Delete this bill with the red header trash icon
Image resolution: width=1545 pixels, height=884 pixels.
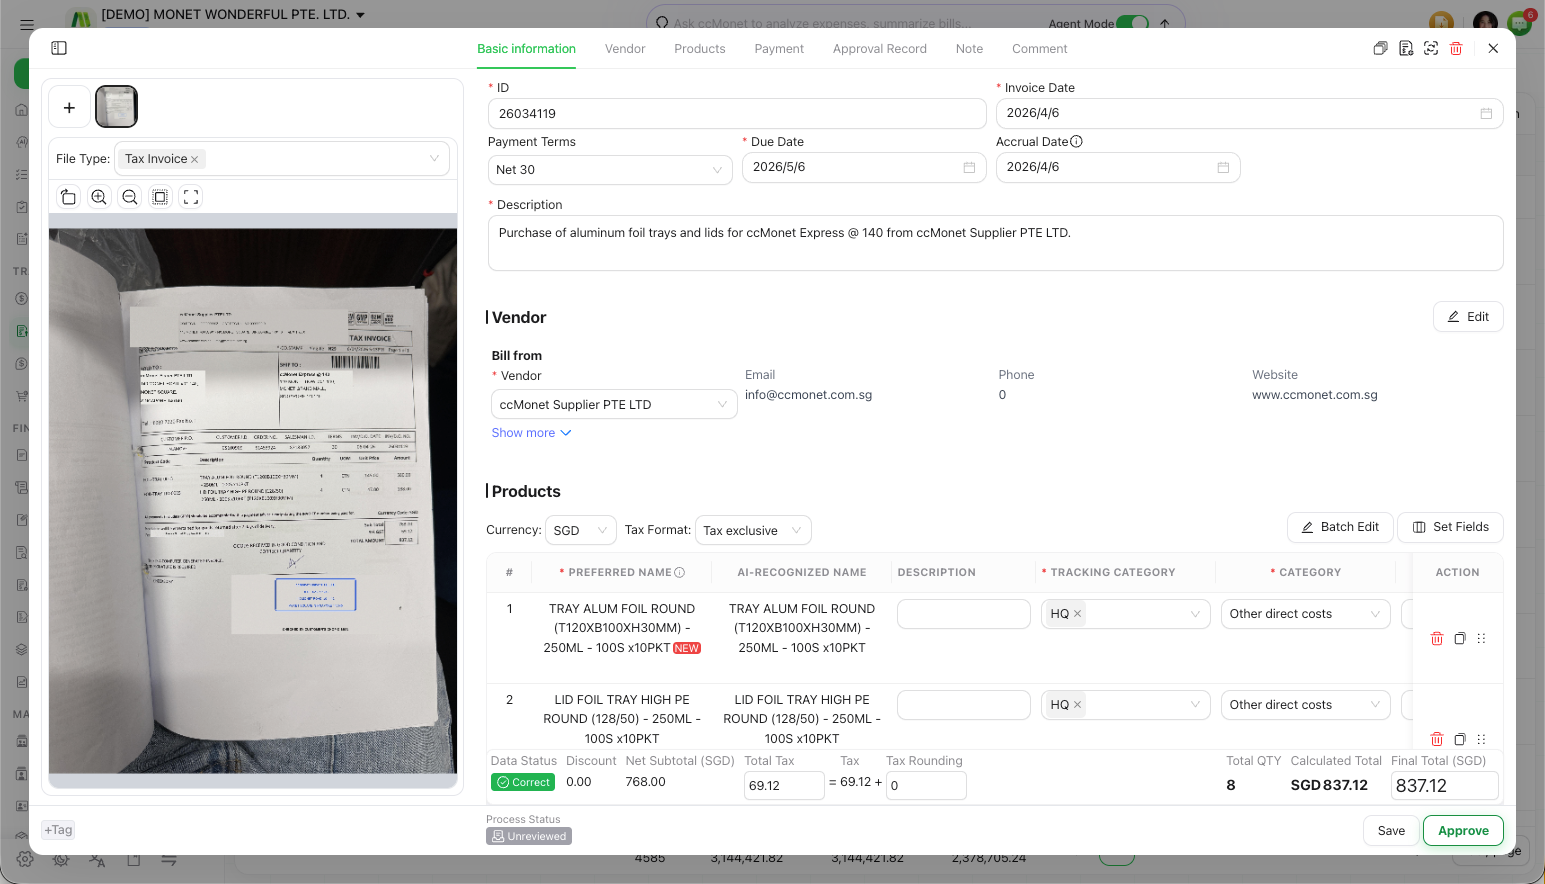pos(1456,48)
